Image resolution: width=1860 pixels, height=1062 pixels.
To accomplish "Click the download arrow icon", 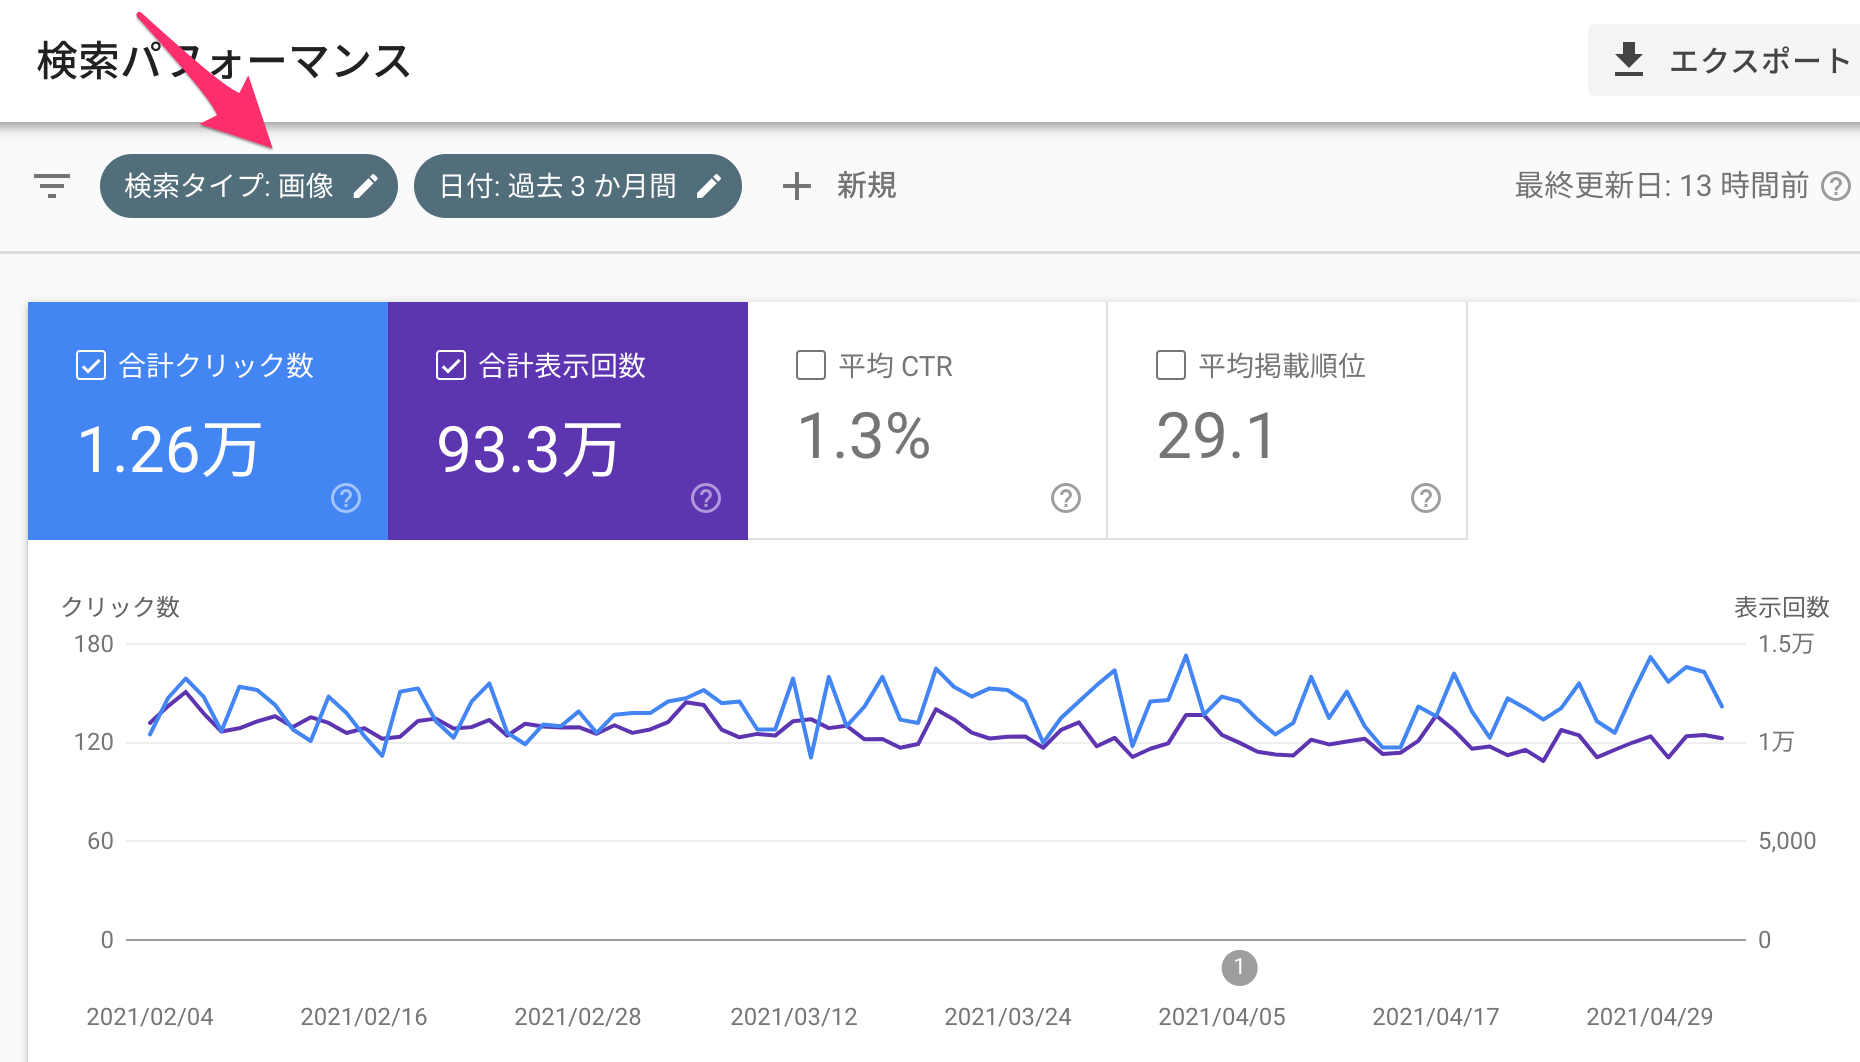I will 1629,60.
